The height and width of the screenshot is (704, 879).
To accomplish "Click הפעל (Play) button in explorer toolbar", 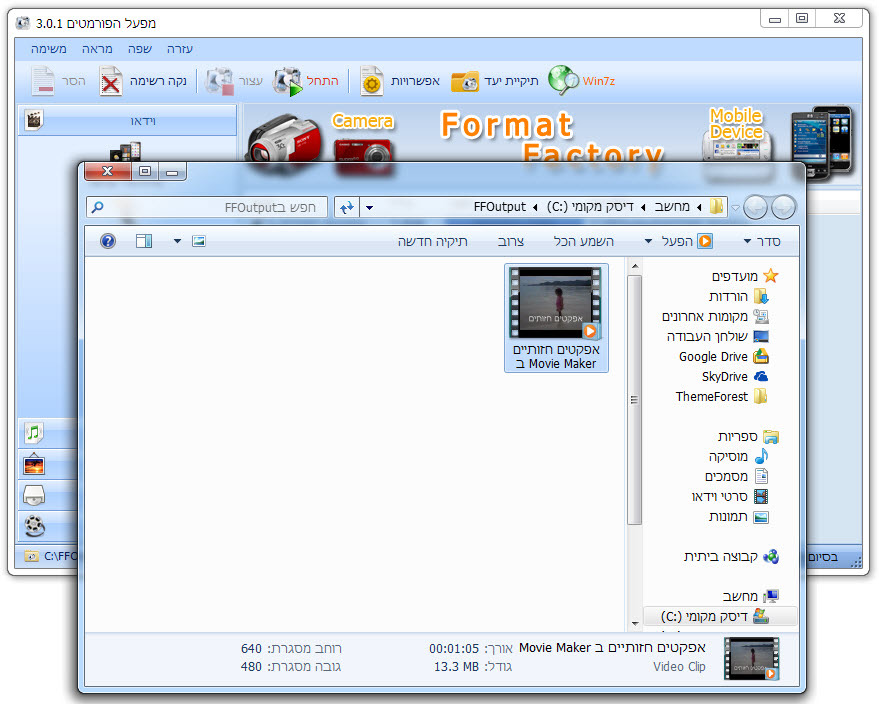I will click(687, 241).
